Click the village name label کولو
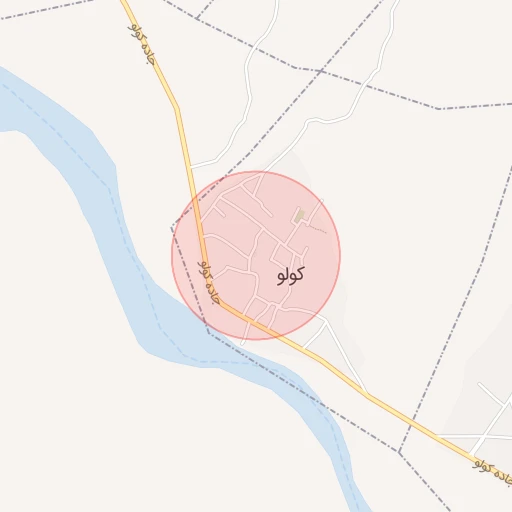This screenshot has width=512, height=512. point(291,275)
